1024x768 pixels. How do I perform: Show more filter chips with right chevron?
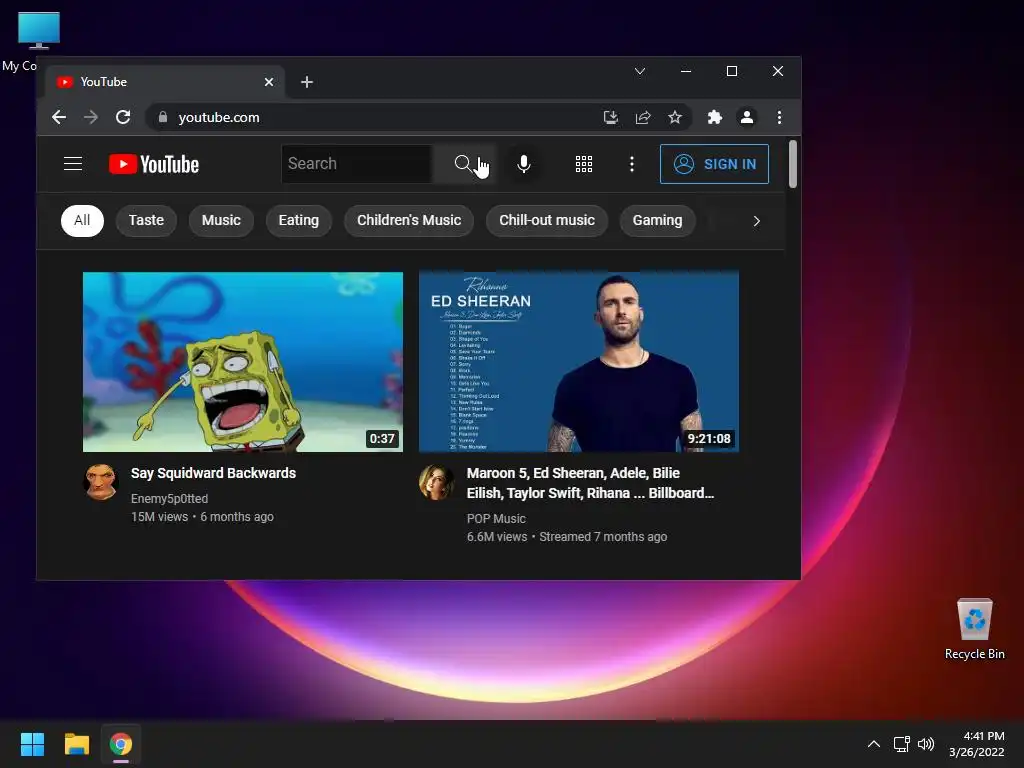coord(756,221)
